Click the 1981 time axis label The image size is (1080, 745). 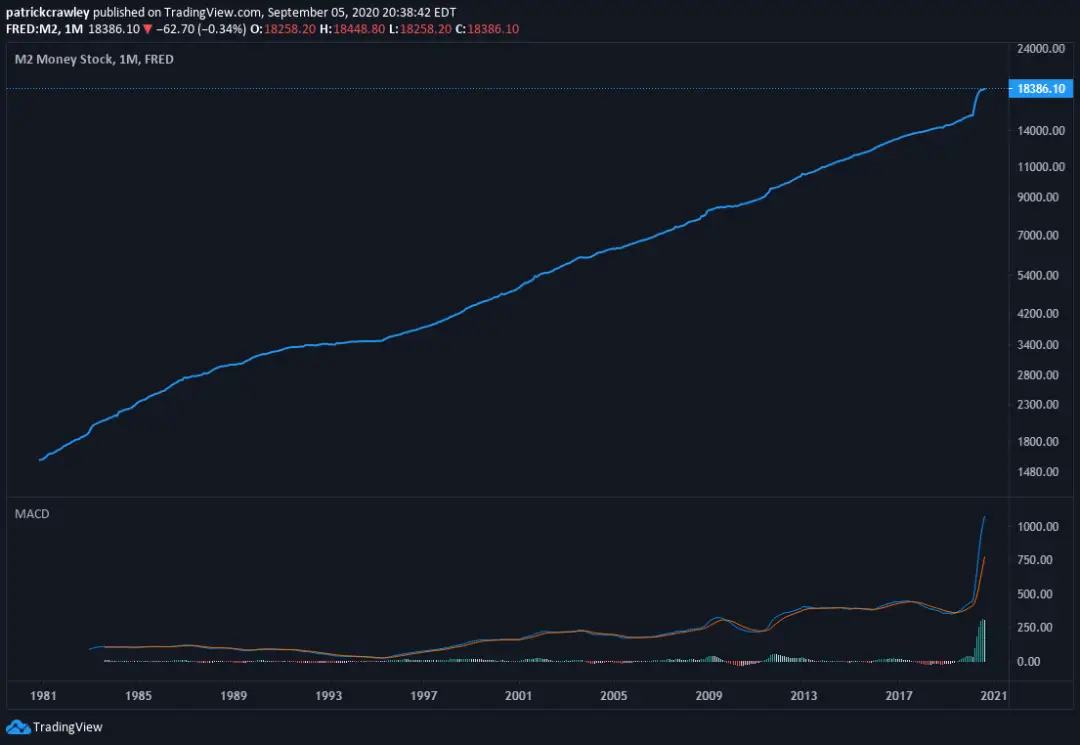(x=43, y=695)
